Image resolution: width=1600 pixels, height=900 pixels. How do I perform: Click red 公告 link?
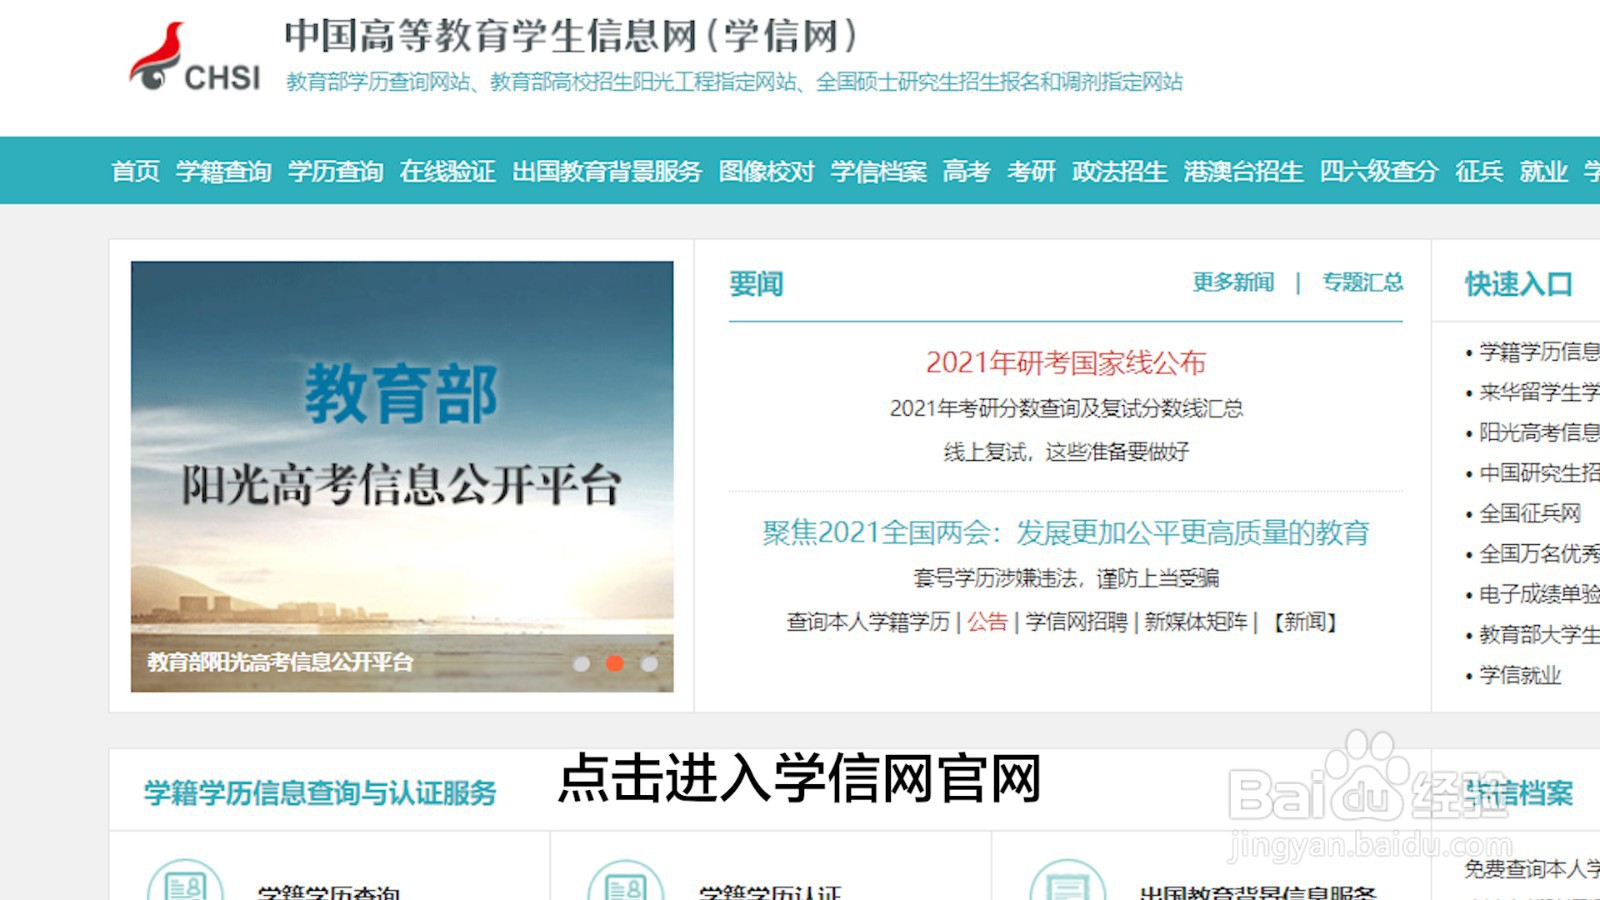click(987, 622)
